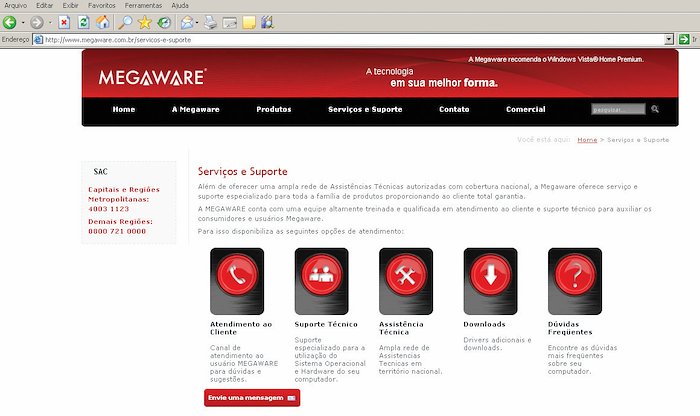Expand the address bar dropdown arrow
The height and width of the screenshot is (416, 700).
tap(669, 39)
